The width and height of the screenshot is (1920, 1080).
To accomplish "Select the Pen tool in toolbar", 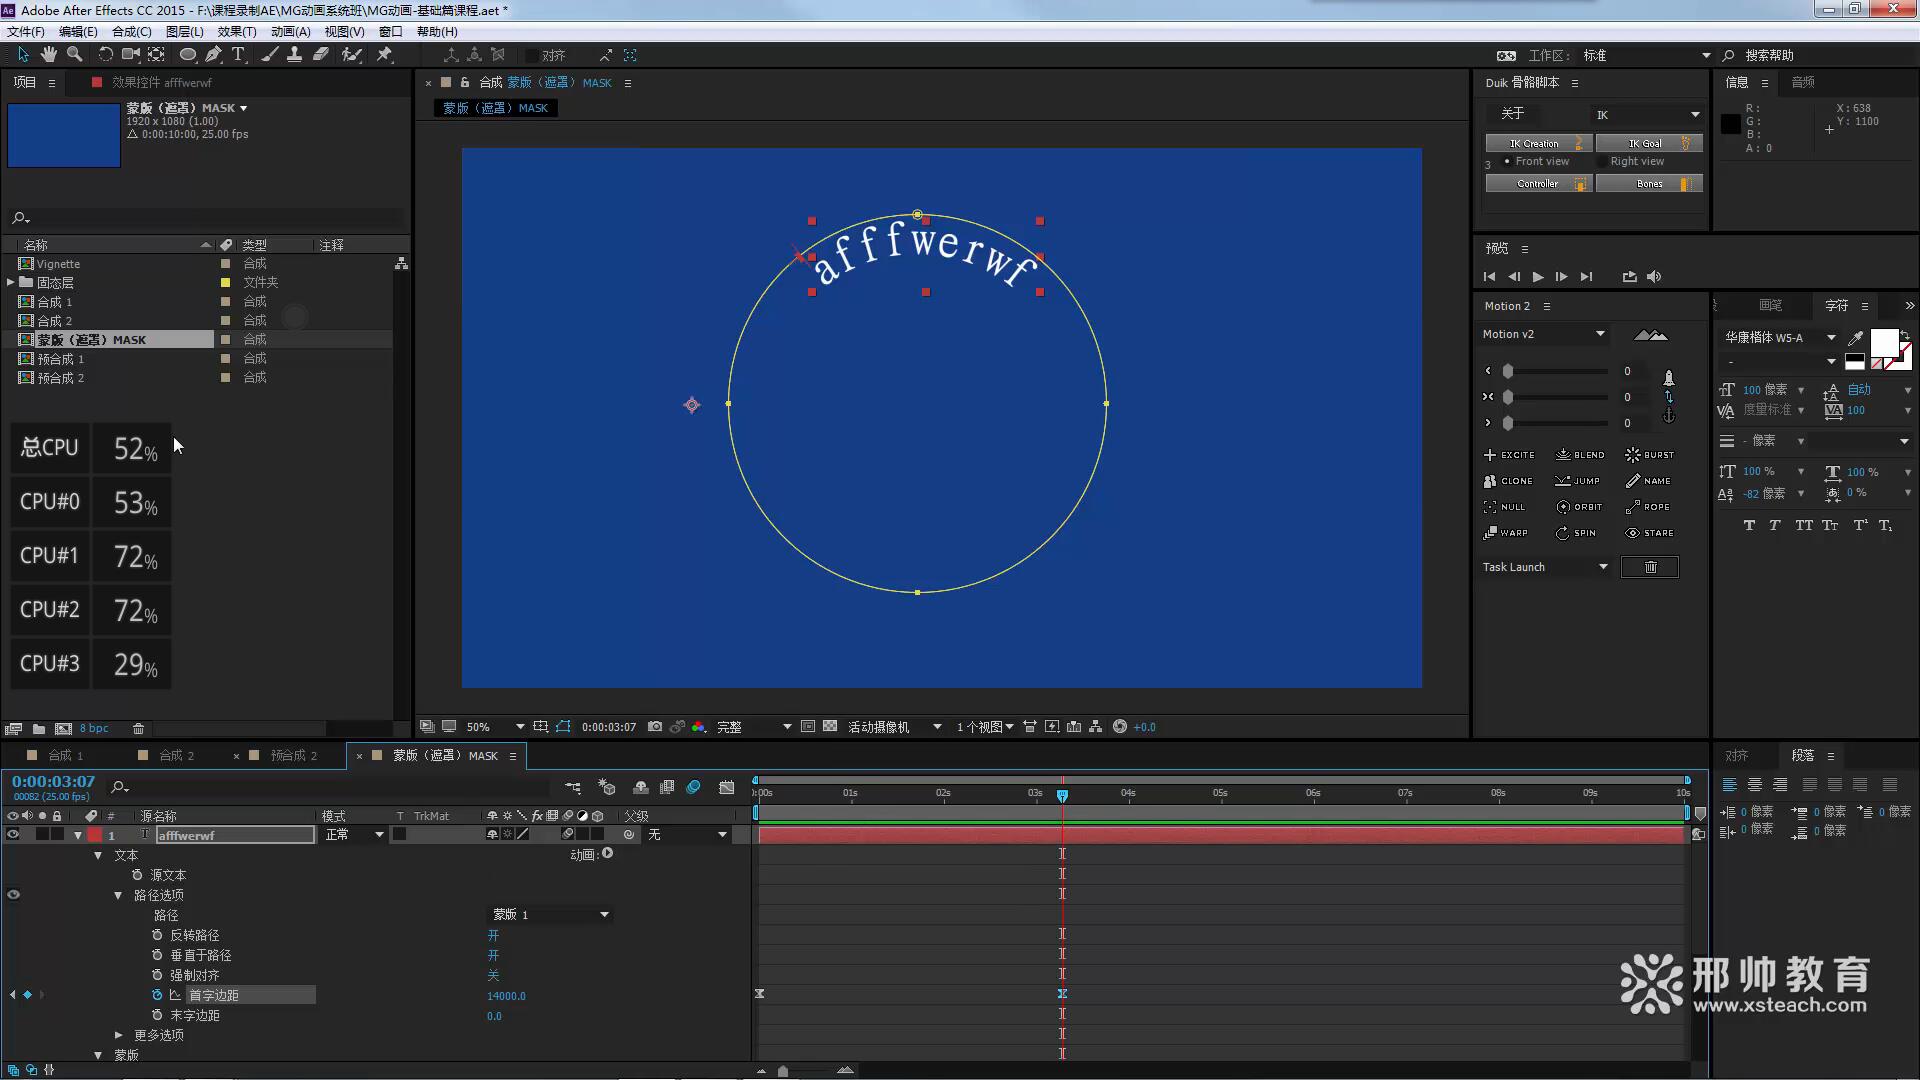I will pos(213,55).
